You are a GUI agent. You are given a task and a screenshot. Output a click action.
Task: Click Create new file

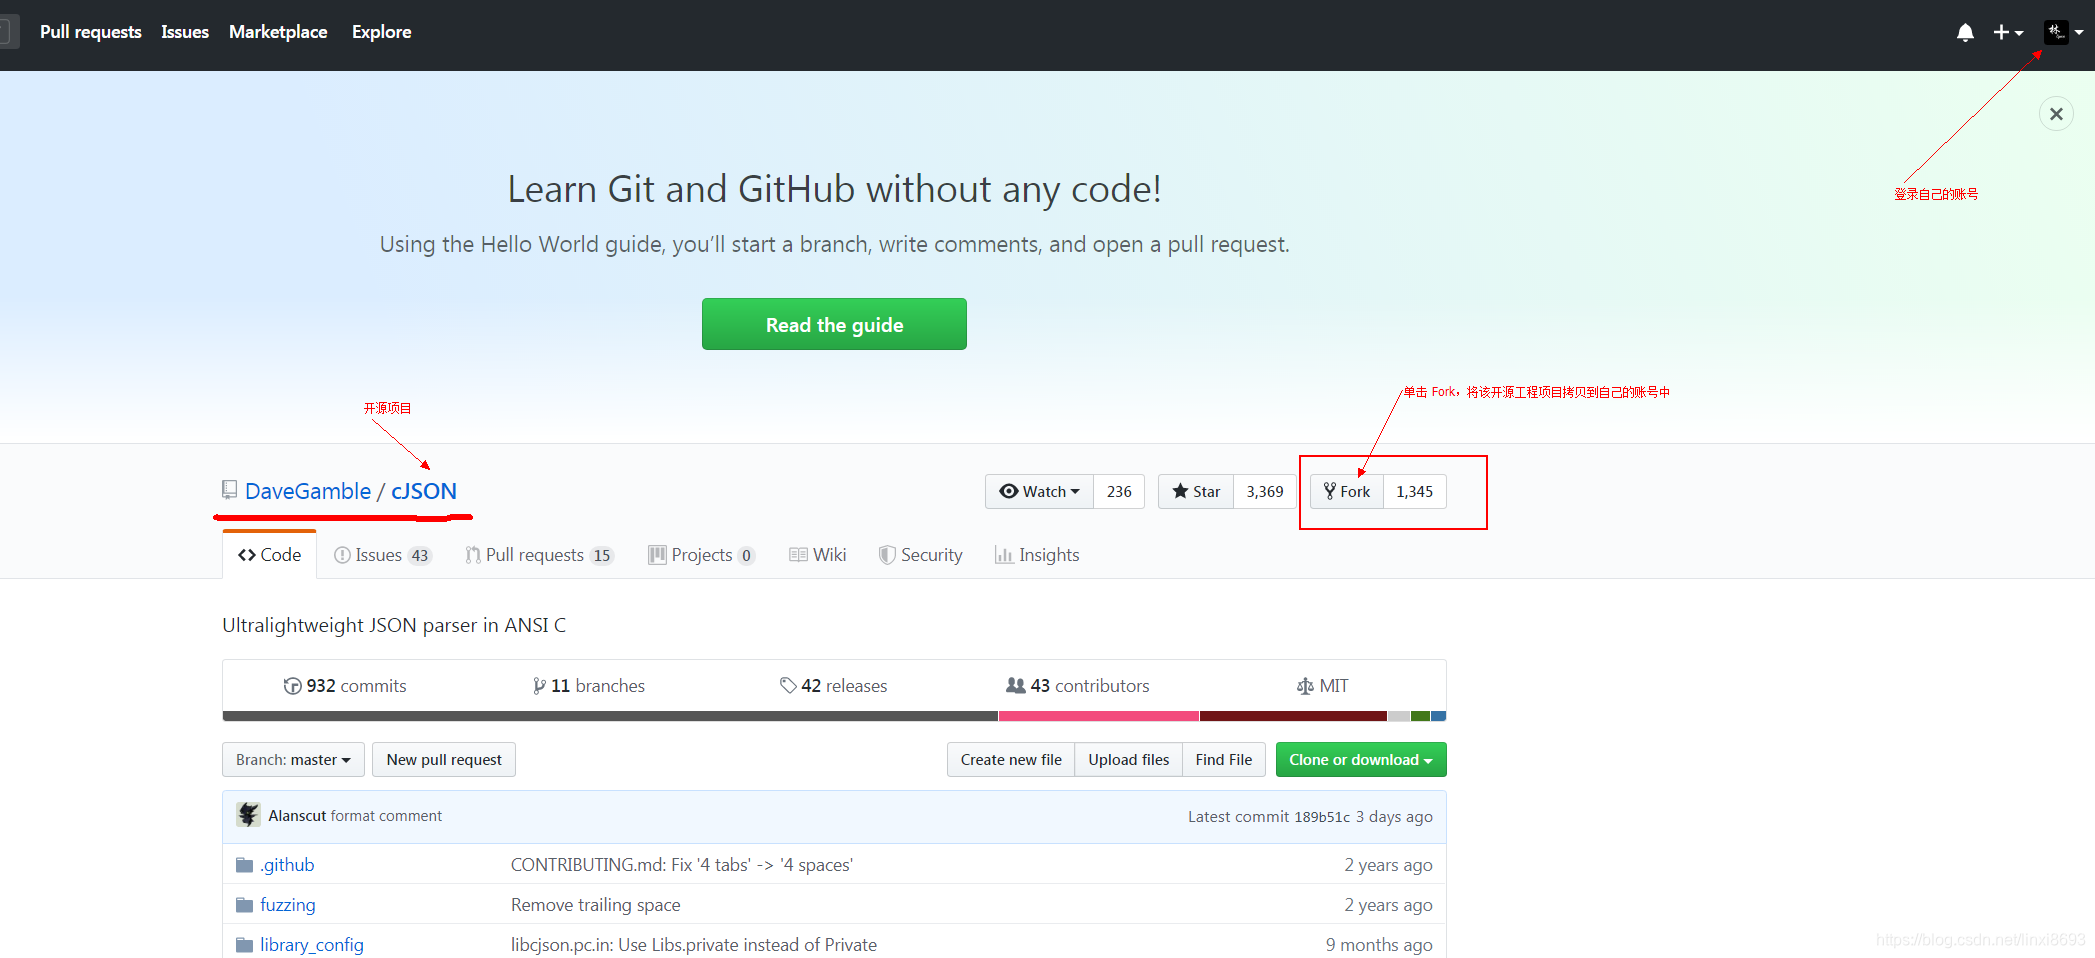(x=1011, y=759)
